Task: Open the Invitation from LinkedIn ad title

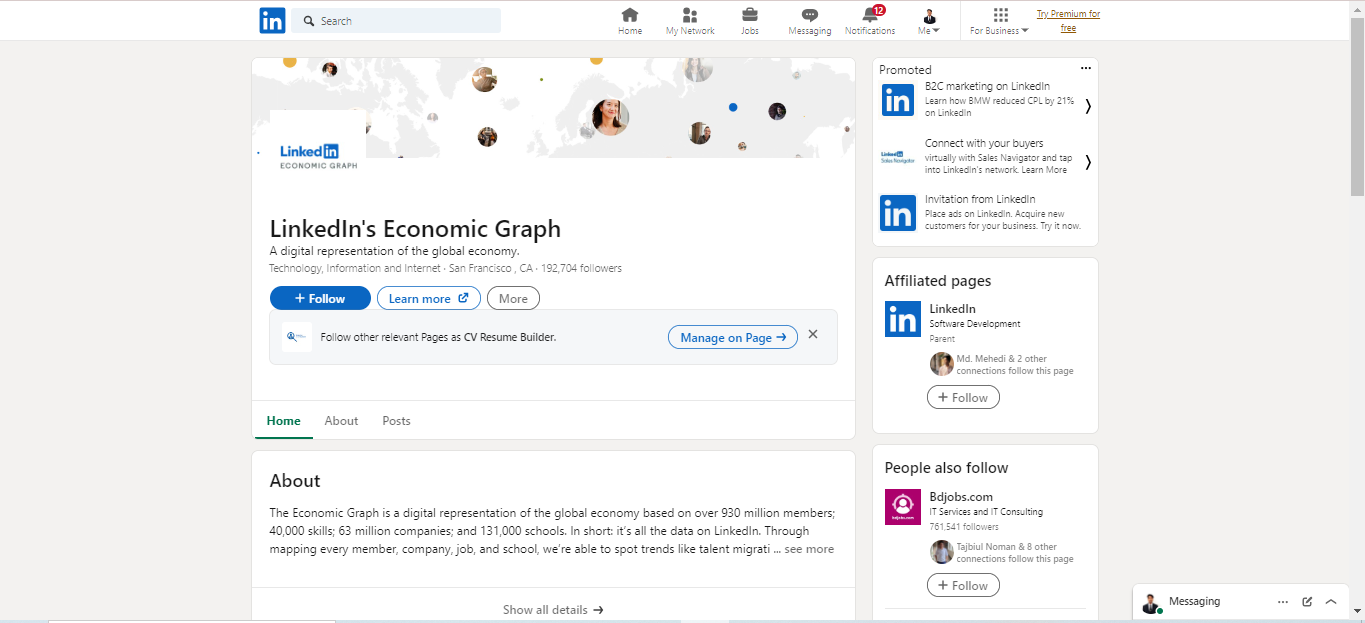Action: click(980, 199)
